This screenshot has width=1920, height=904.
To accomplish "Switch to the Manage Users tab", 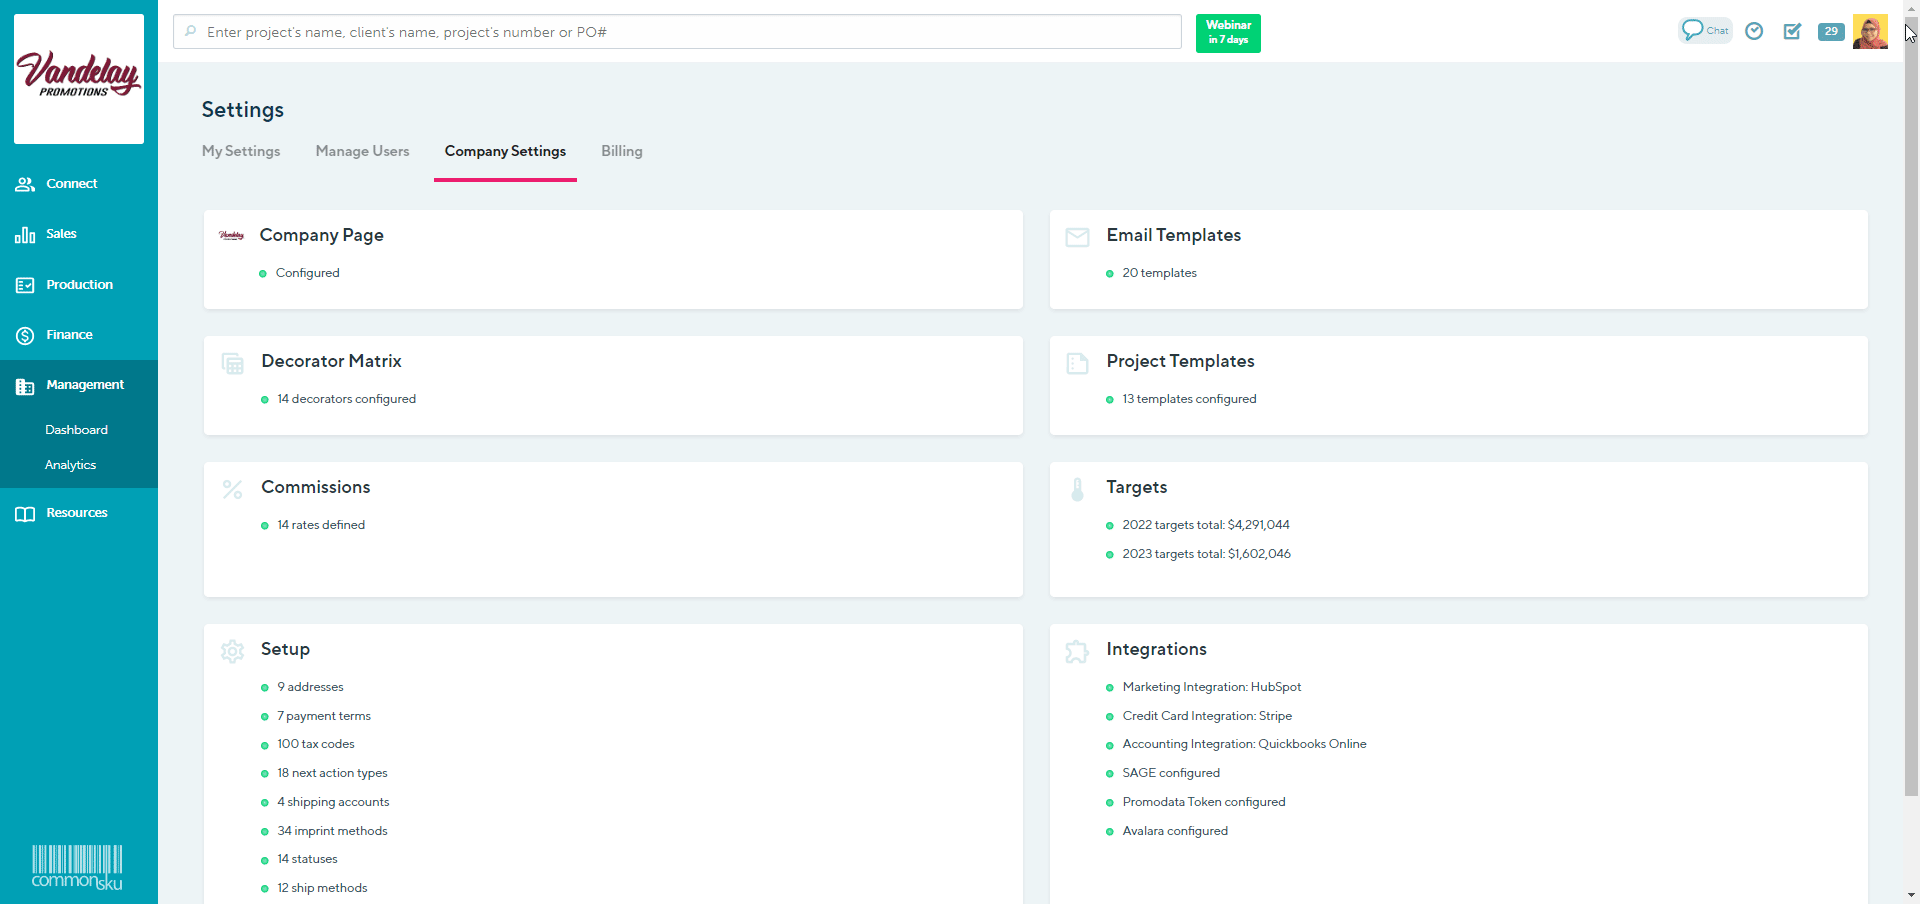I will tap(362, 151).
